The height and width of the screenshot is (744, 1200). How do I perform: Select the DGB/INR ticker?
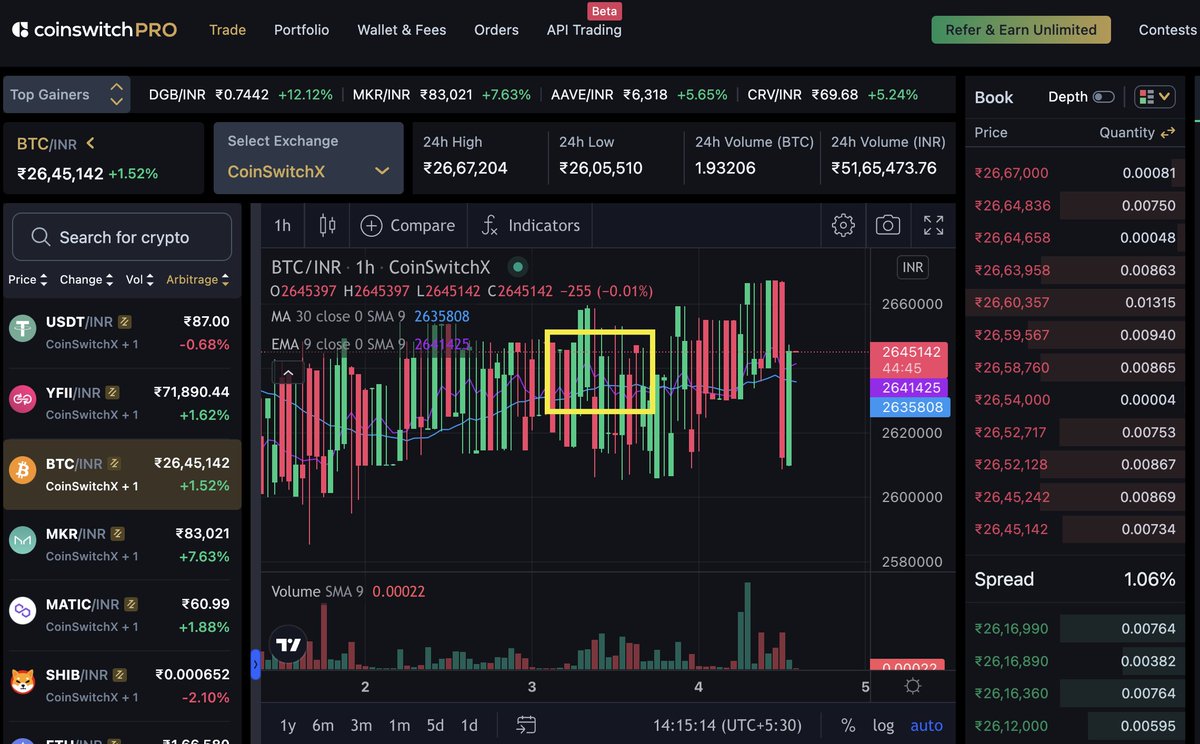tap(241, 95)
